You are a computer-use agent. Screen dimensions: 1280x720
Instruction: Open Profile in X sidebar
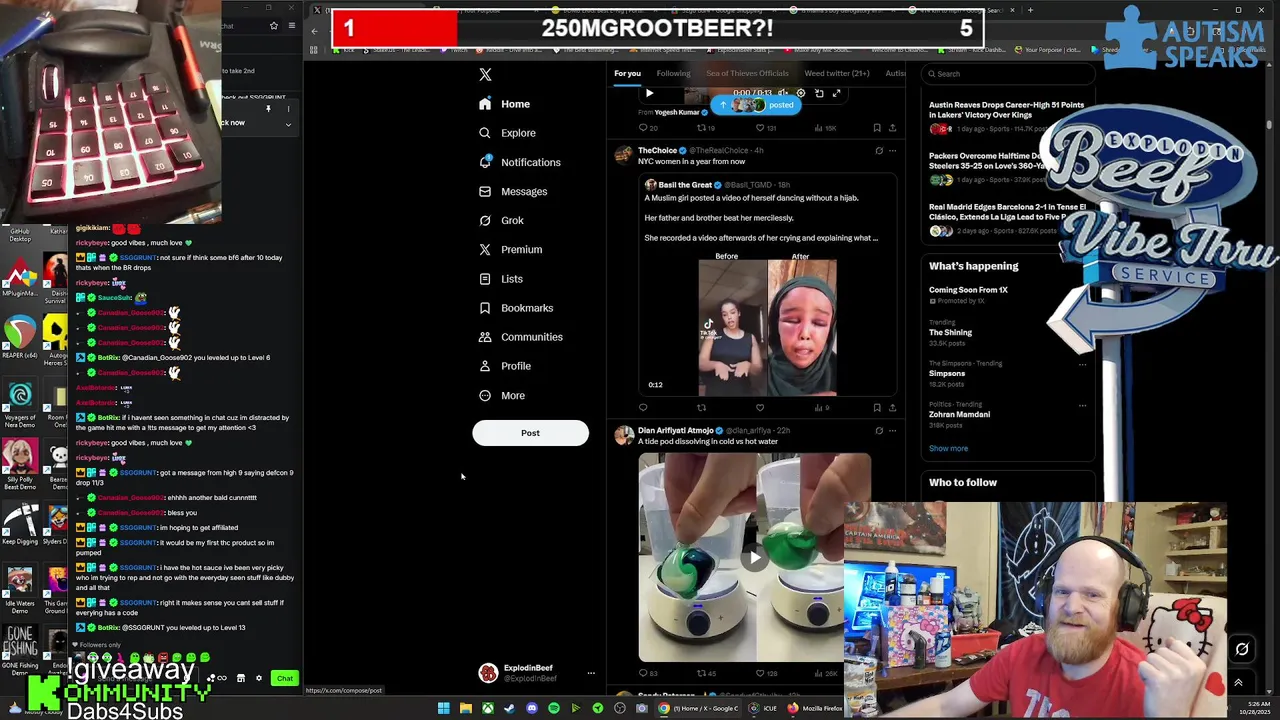(504, 366)
